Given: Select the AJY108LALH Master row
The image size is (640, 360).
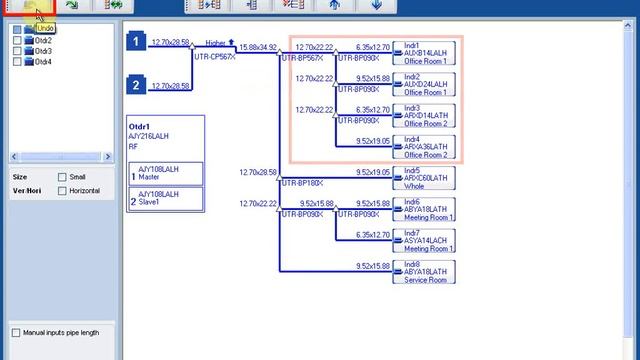Looking at the screenshot, I should click(166, 173).
